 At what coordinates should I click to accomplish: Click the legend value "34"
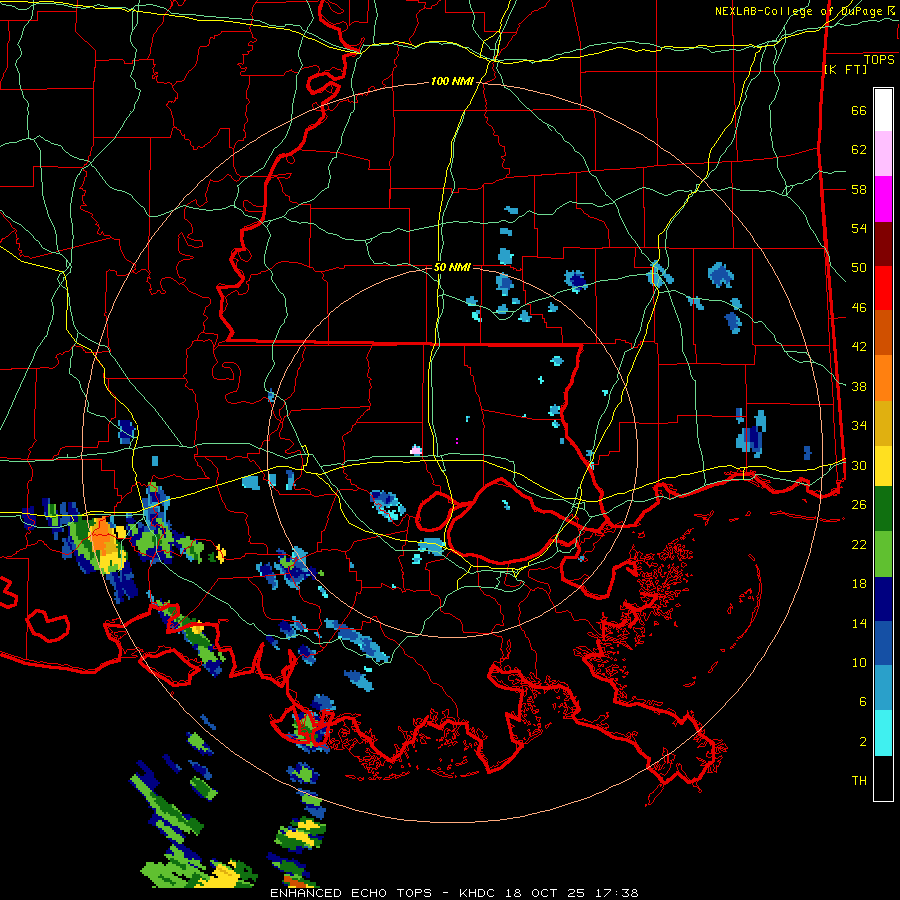(859, 426)
